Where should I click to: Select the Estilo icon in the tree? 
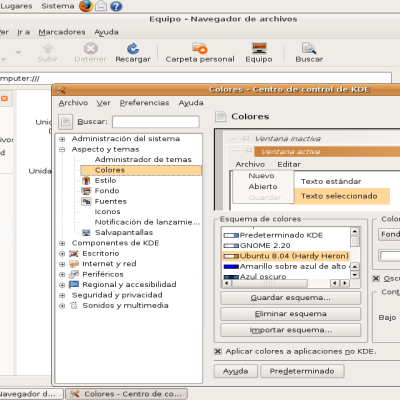click(x=86, y=181)
